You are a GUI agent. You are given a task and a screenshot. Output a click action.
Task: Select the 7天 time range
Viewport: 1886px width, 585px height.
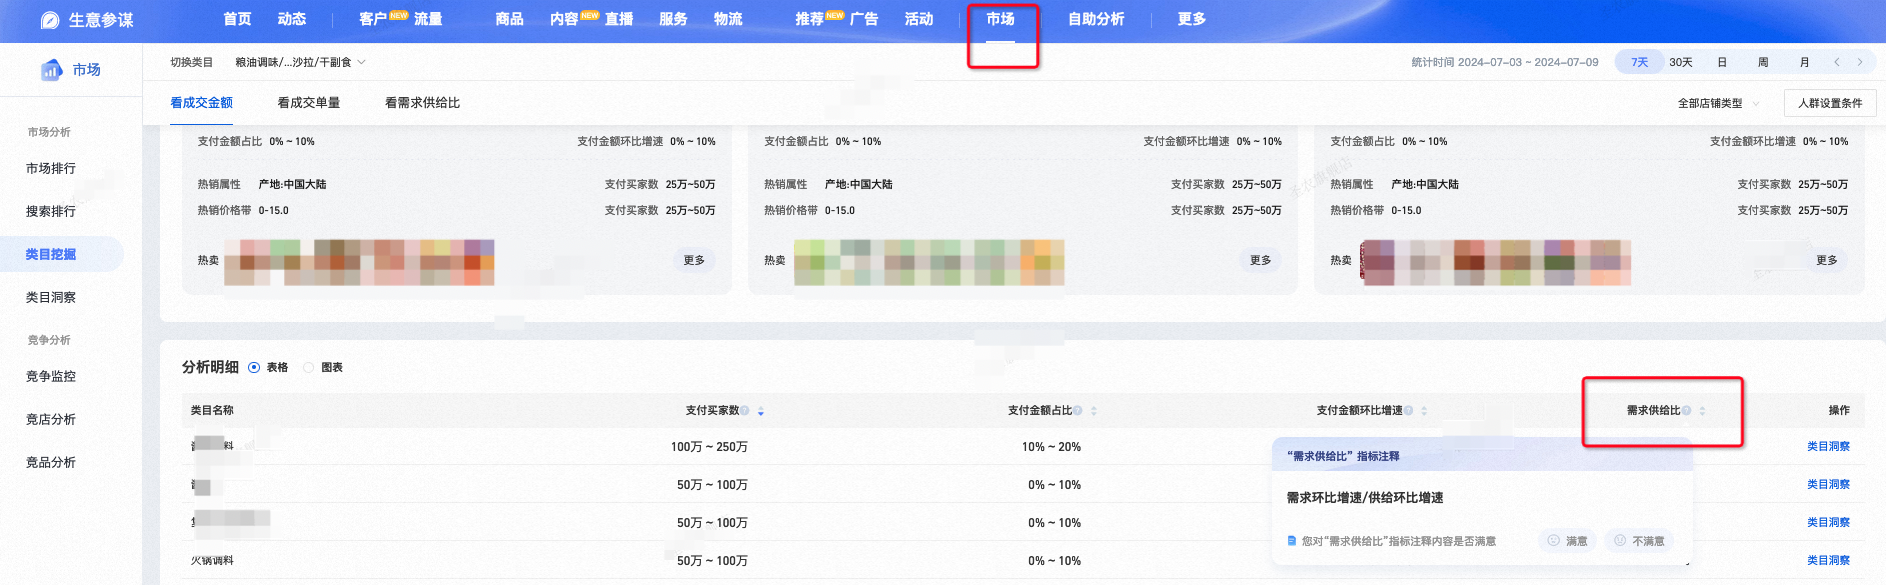[x=1640, y=62]
